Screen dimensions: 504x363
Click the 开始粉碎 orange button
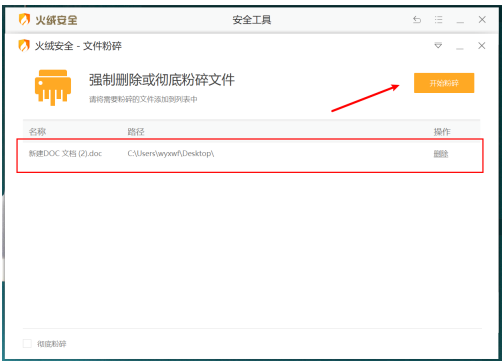pyautogui.click(x=444, y=83)
